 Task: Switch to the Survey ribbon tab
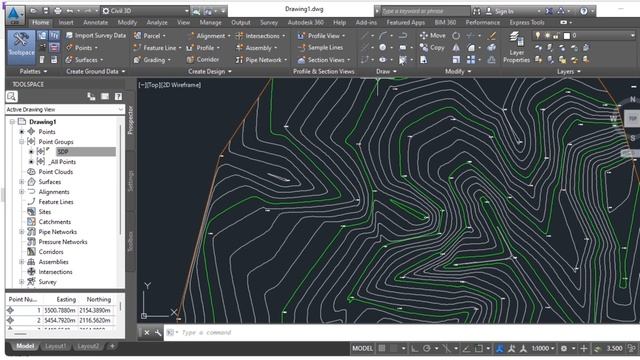click(x=269, y=22)
